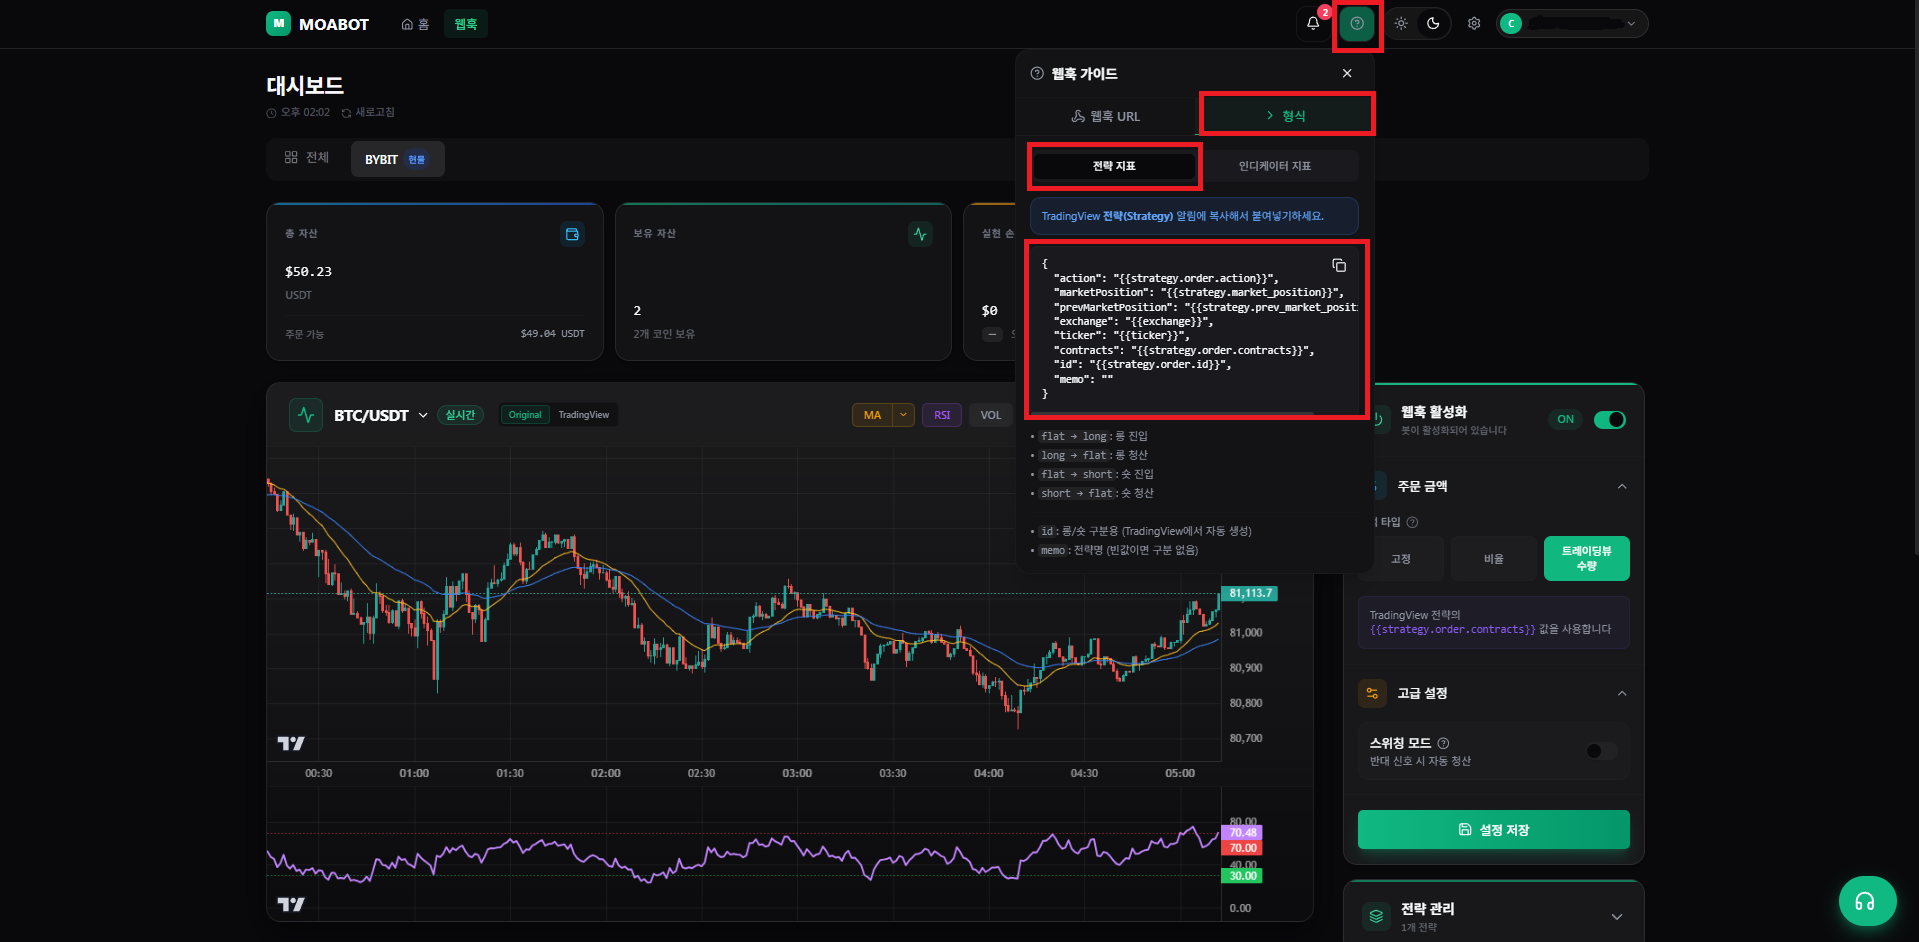Toggle the MA indicator
This screenshot has height=942, width=1919.
[872, 415]
